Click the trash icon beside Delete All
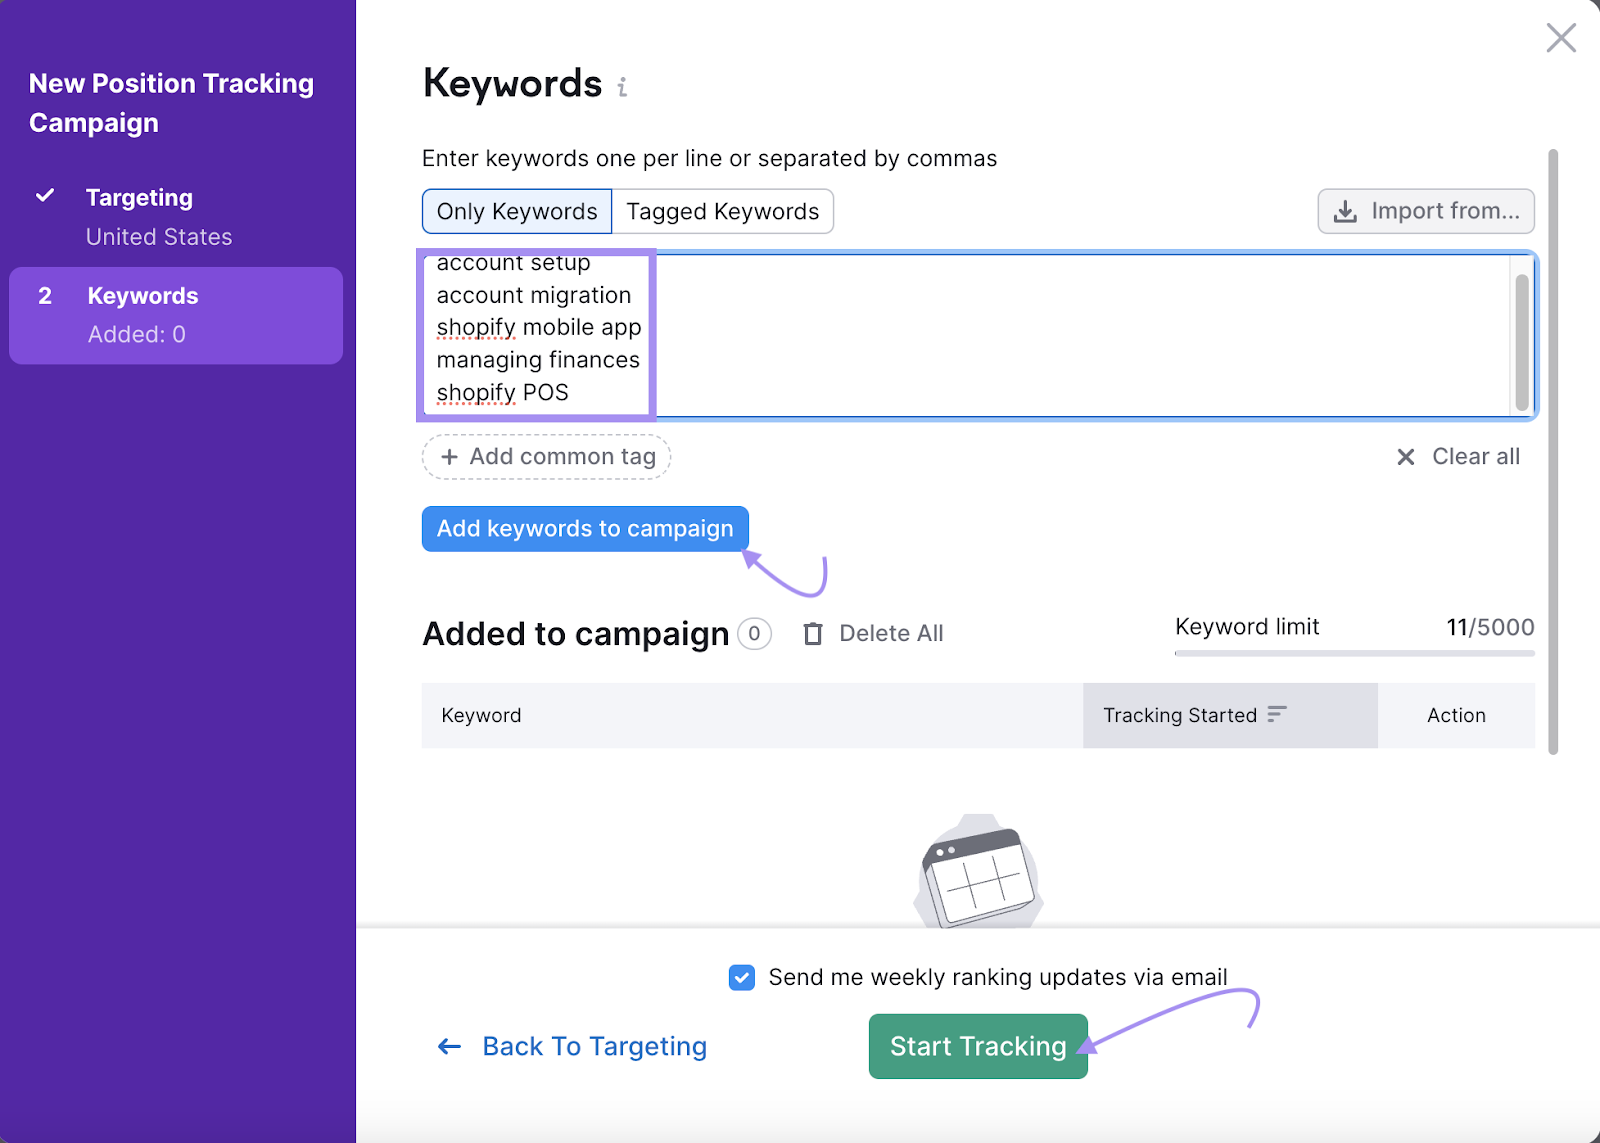Screen dimensions: 1600x1143 pyautogui.click(x=813, y=633)
